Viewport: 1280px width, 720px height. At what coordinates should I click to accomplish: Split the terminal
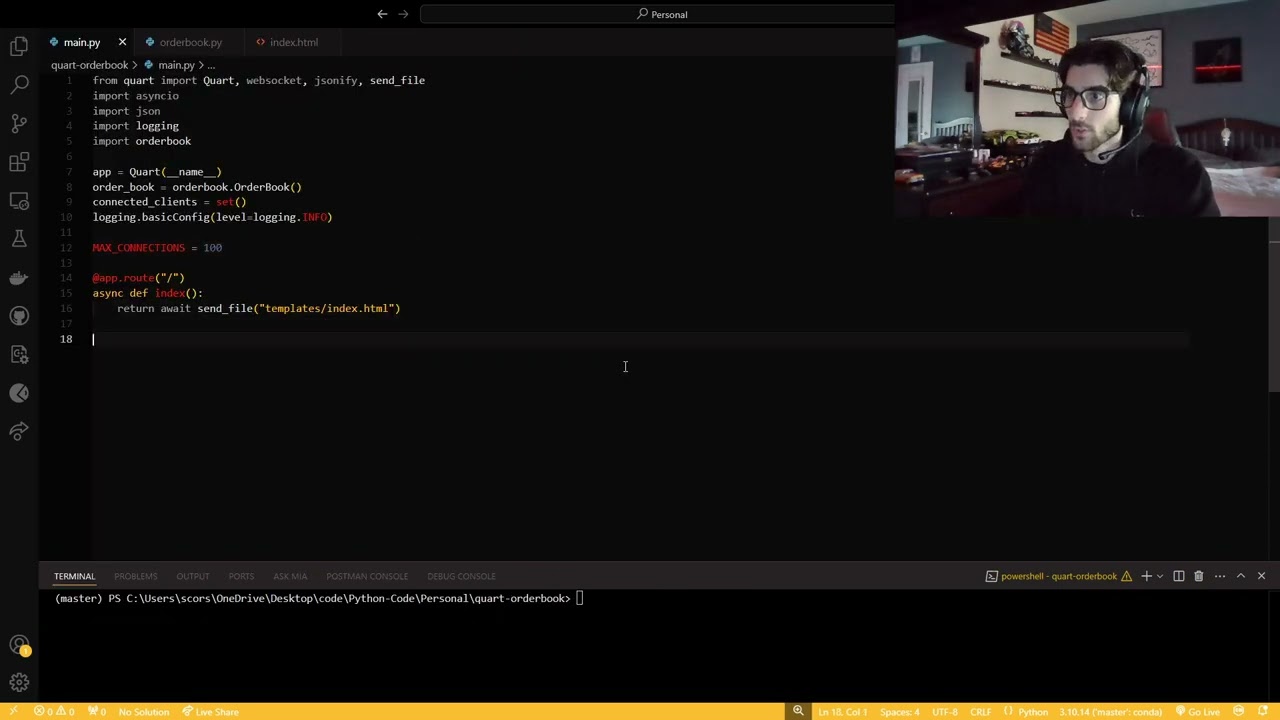(1179, 576)
